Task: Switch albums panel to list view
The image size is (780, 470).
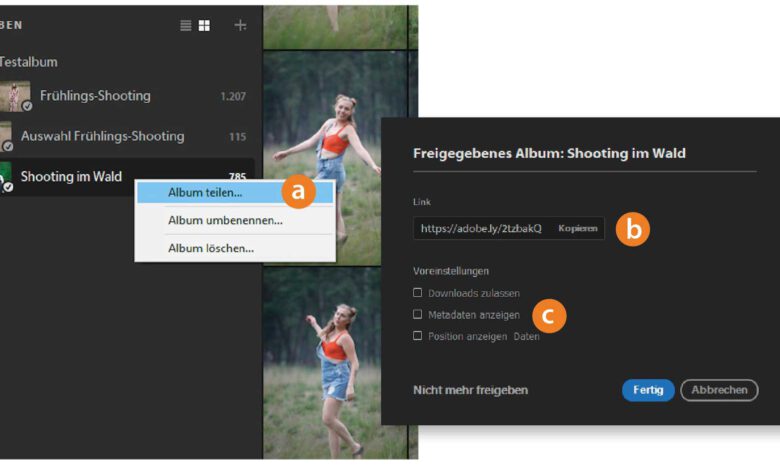Action: coord(186,25)
